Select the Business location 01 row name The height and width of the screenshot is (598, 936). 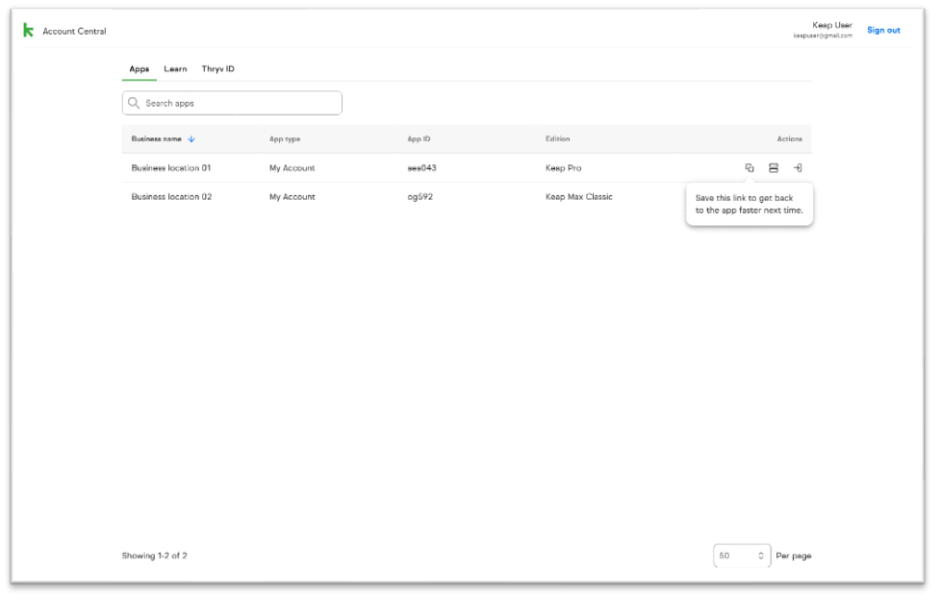pos(171,168)
